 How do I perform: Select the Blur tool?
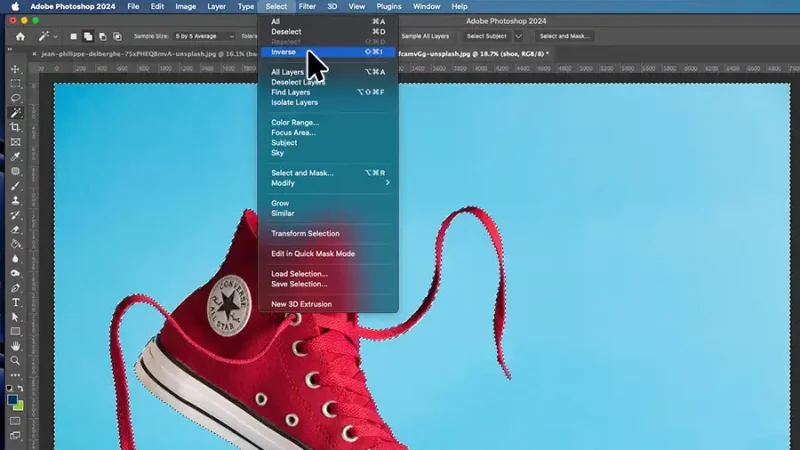15,259
